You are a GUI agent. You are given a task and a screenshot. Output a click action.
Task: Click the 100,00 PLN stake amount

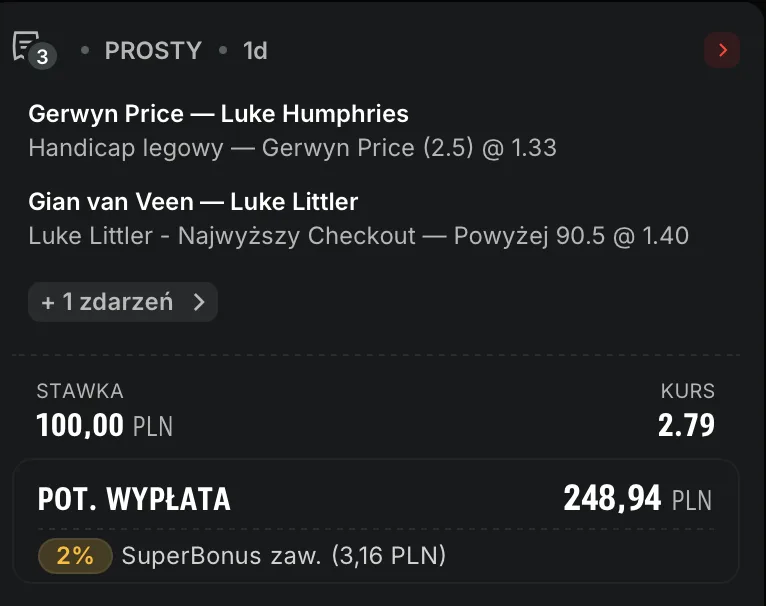point(104,426)
